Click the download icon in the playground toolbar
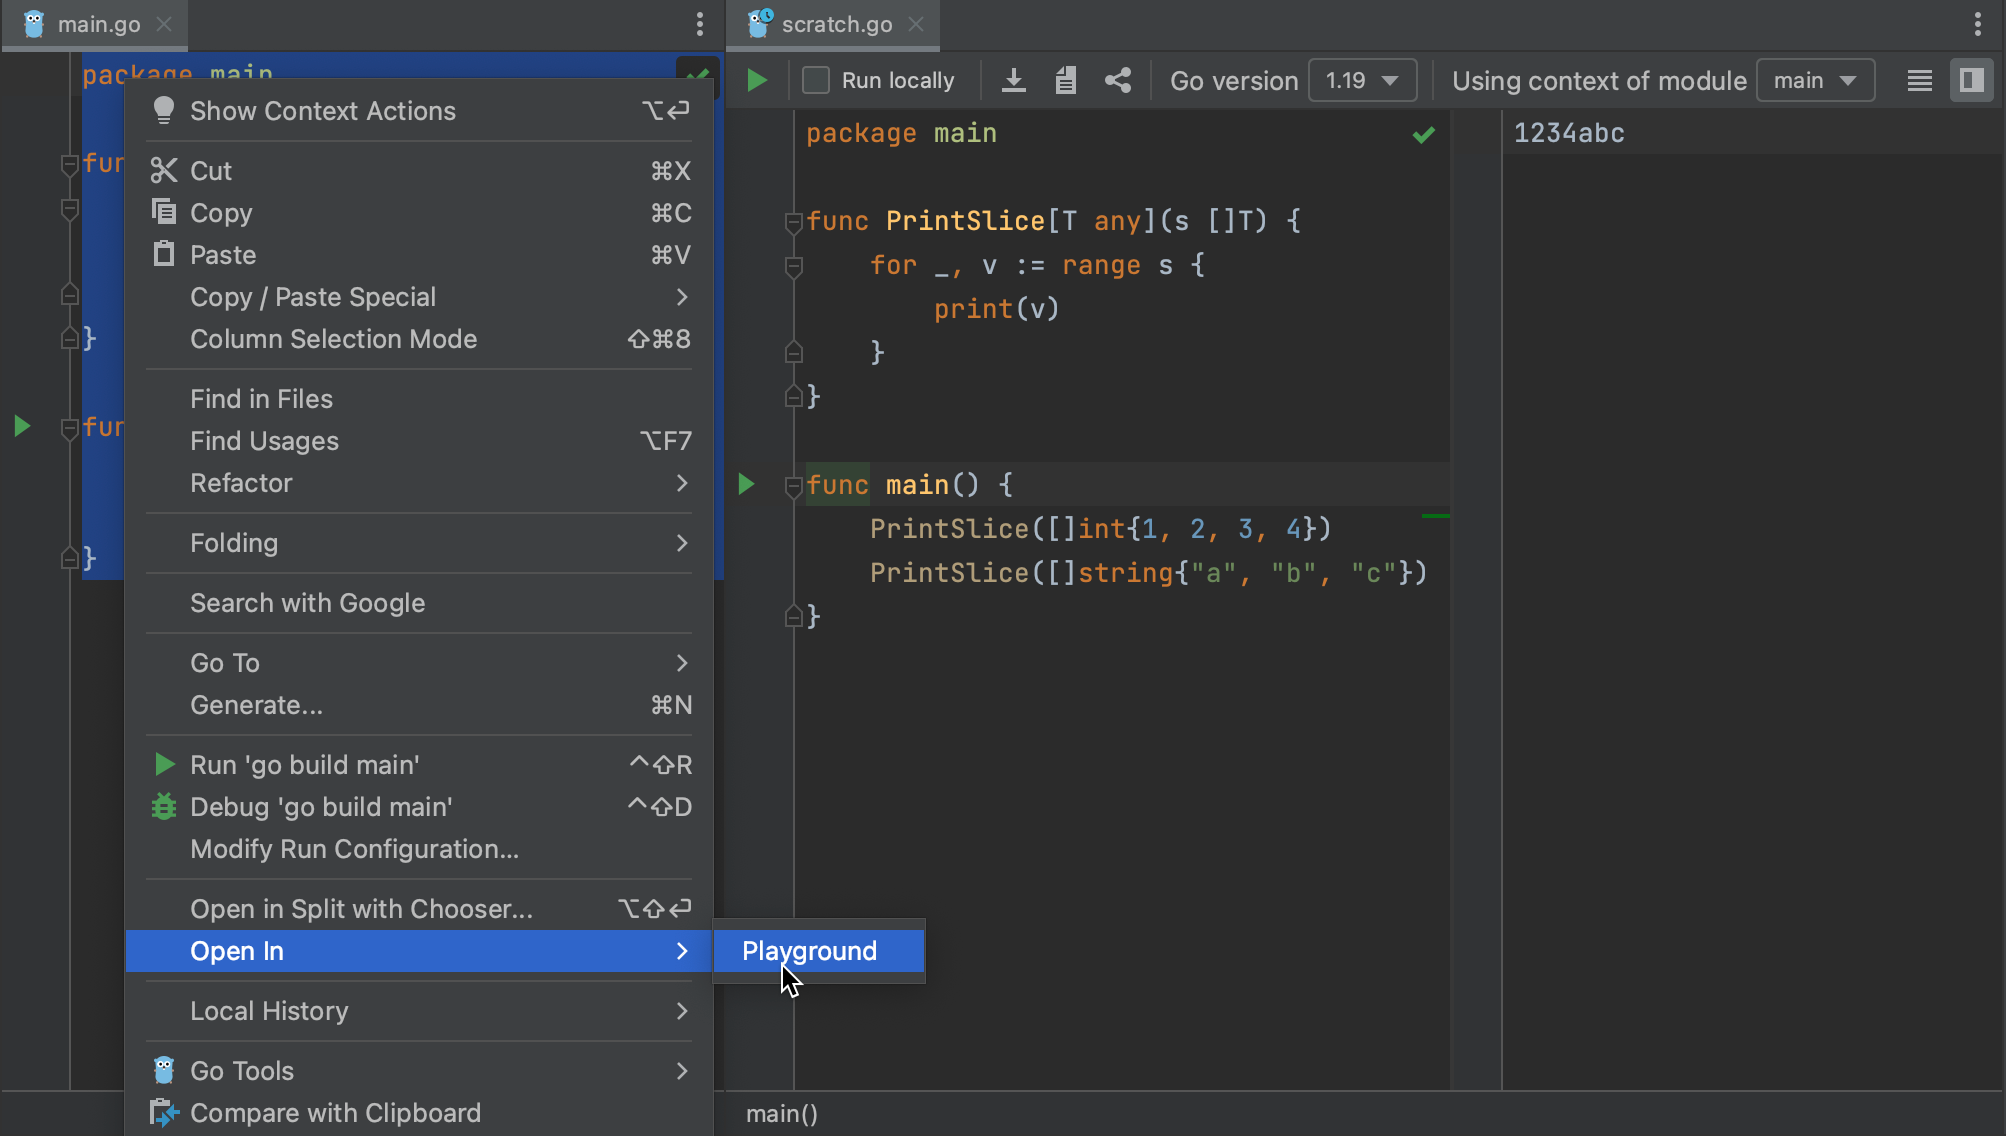This screenshot has width=2006, height=1136. (1013, 80)
